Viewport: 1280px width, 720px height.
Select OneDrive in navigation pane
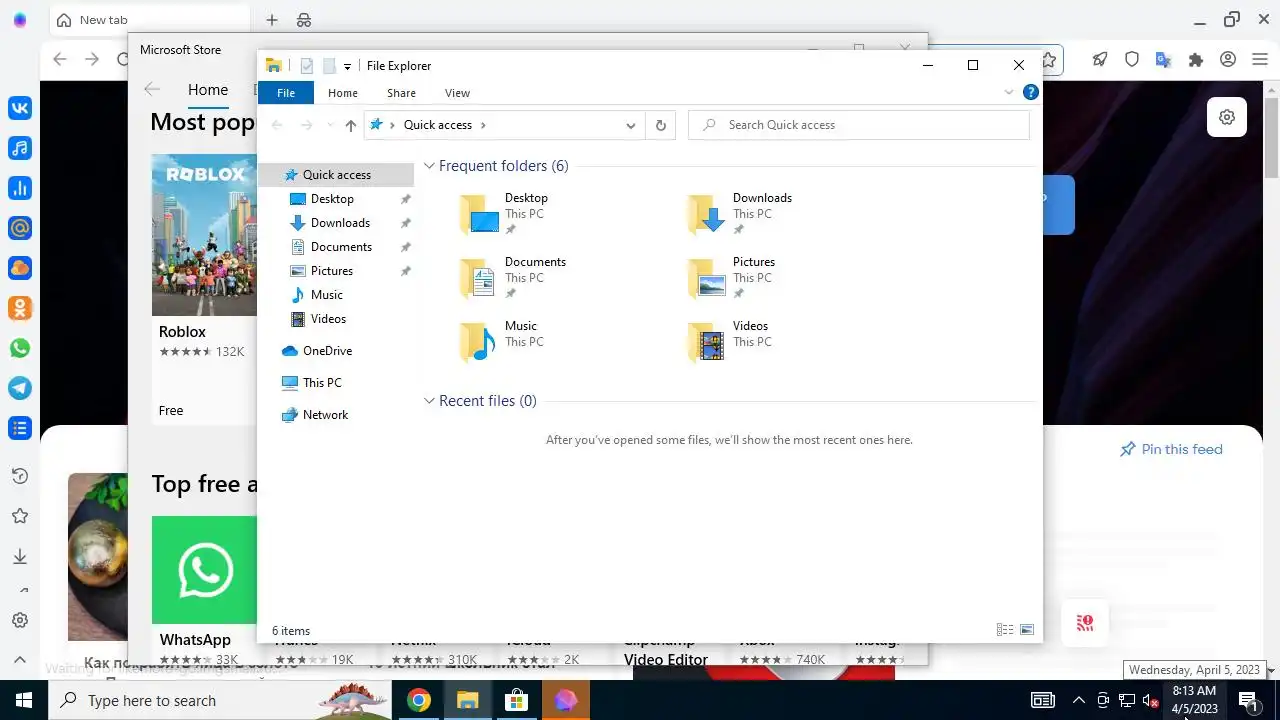[x=327, y=351]
